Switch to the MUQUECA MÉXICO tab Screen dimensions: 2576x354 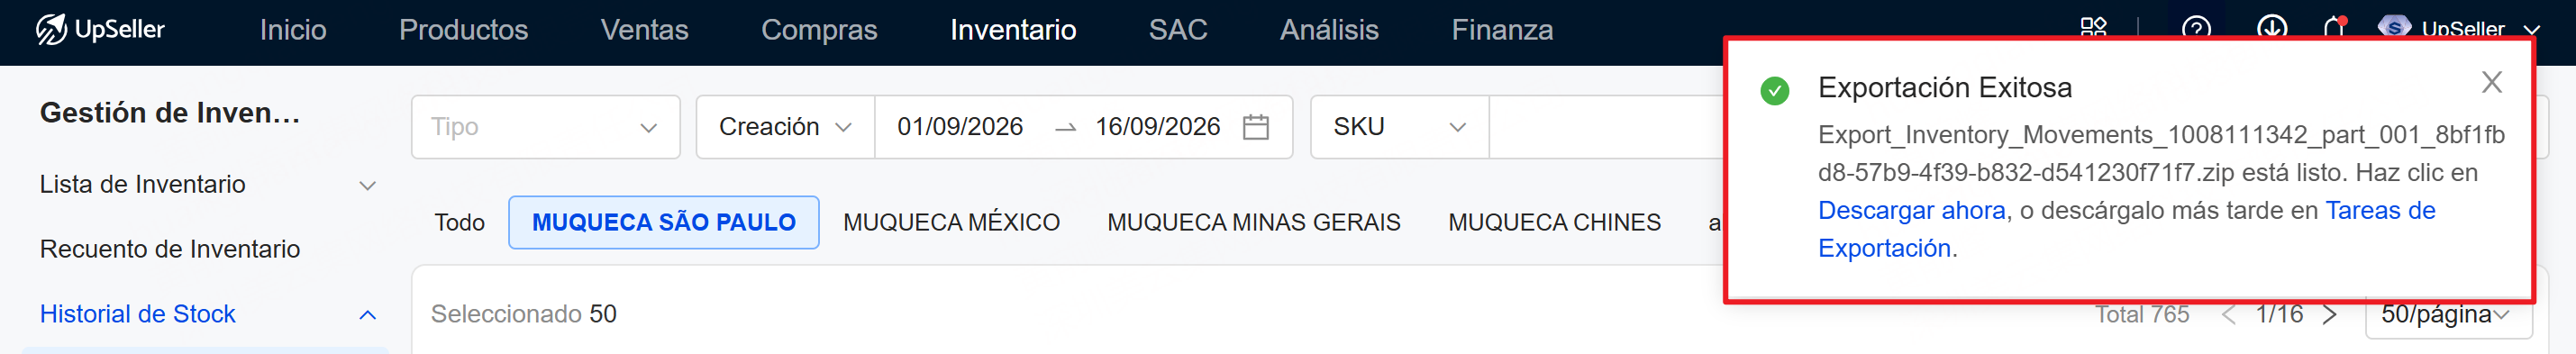[951, 223]
